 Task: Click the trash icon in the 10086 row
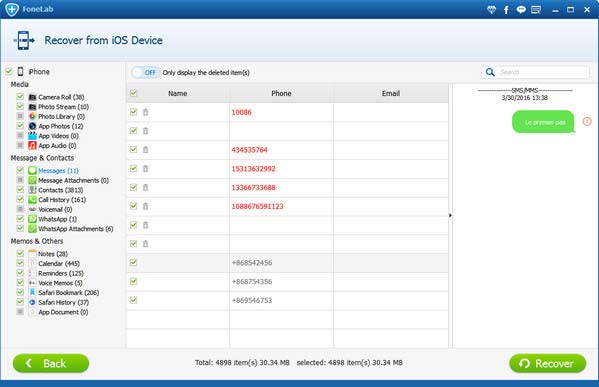pos(146,112)
